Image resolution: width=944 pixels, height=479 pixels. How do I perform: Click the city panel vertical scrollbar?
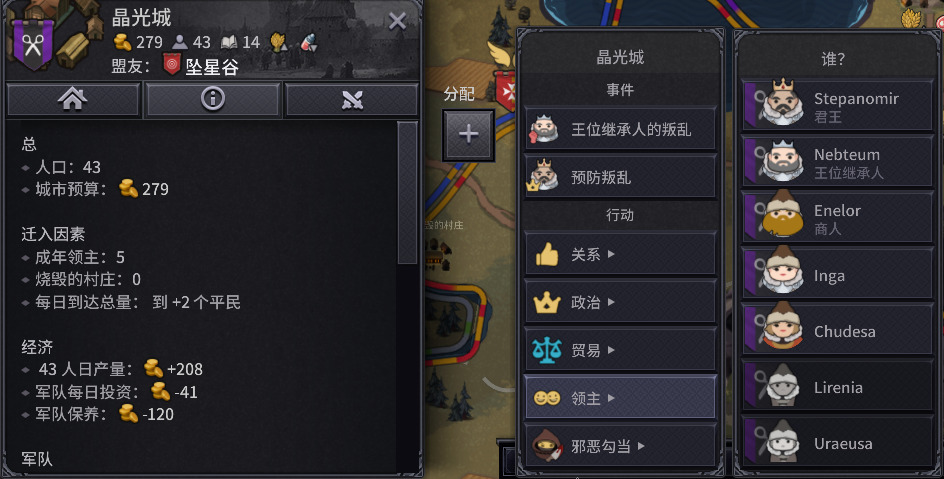(408, 193)
